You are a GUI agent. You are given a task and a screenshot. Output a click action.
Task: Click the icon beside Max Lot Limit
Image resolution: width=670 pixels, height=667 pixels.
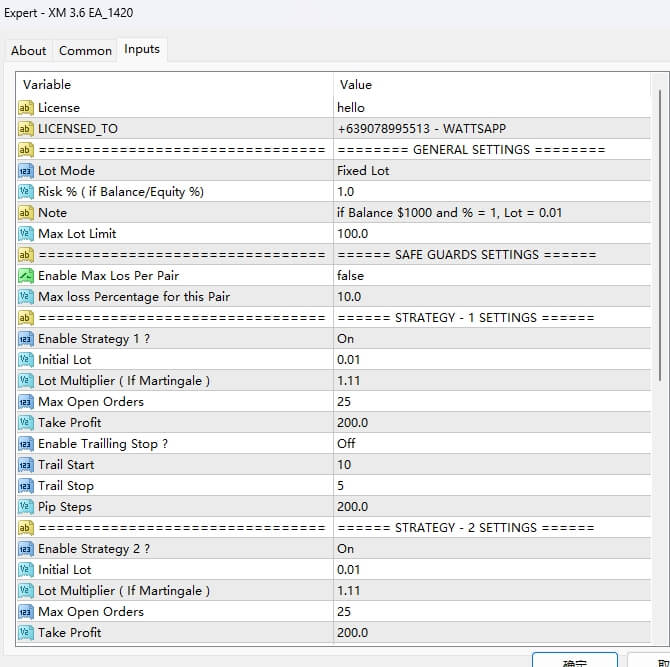26,234
